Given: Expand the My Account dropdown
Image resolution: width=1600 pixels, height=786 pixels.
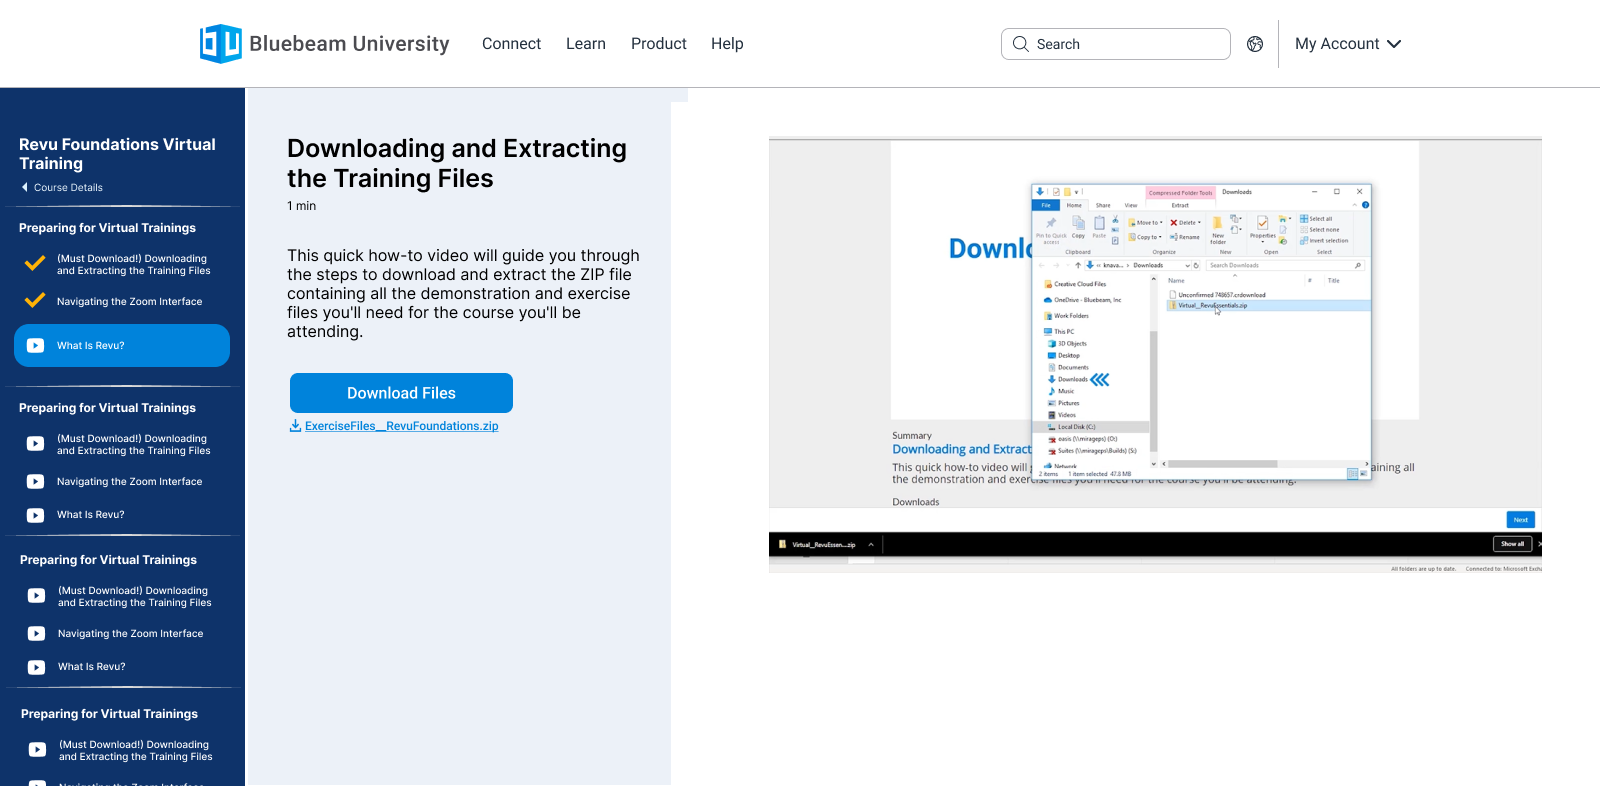Looking at the screenshot, I should tap(1347, 44).
